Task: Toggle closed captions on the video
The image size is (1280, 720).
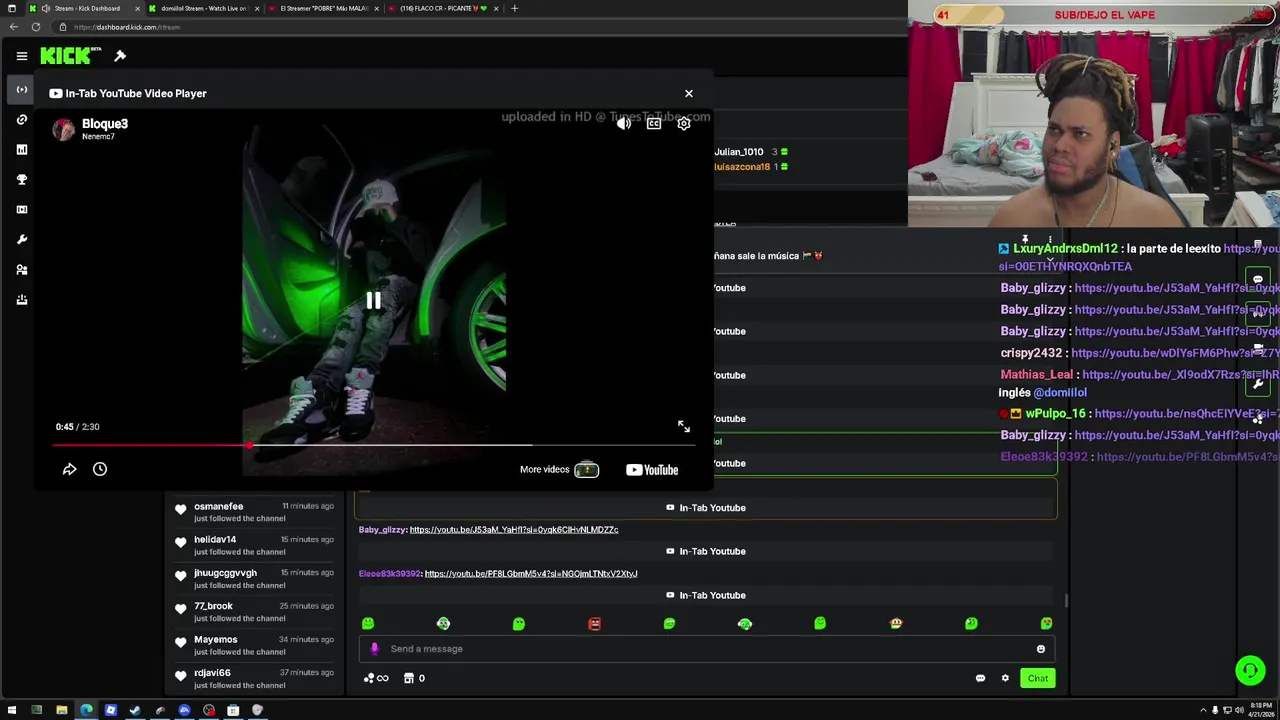Action: [x=654, y=124]
